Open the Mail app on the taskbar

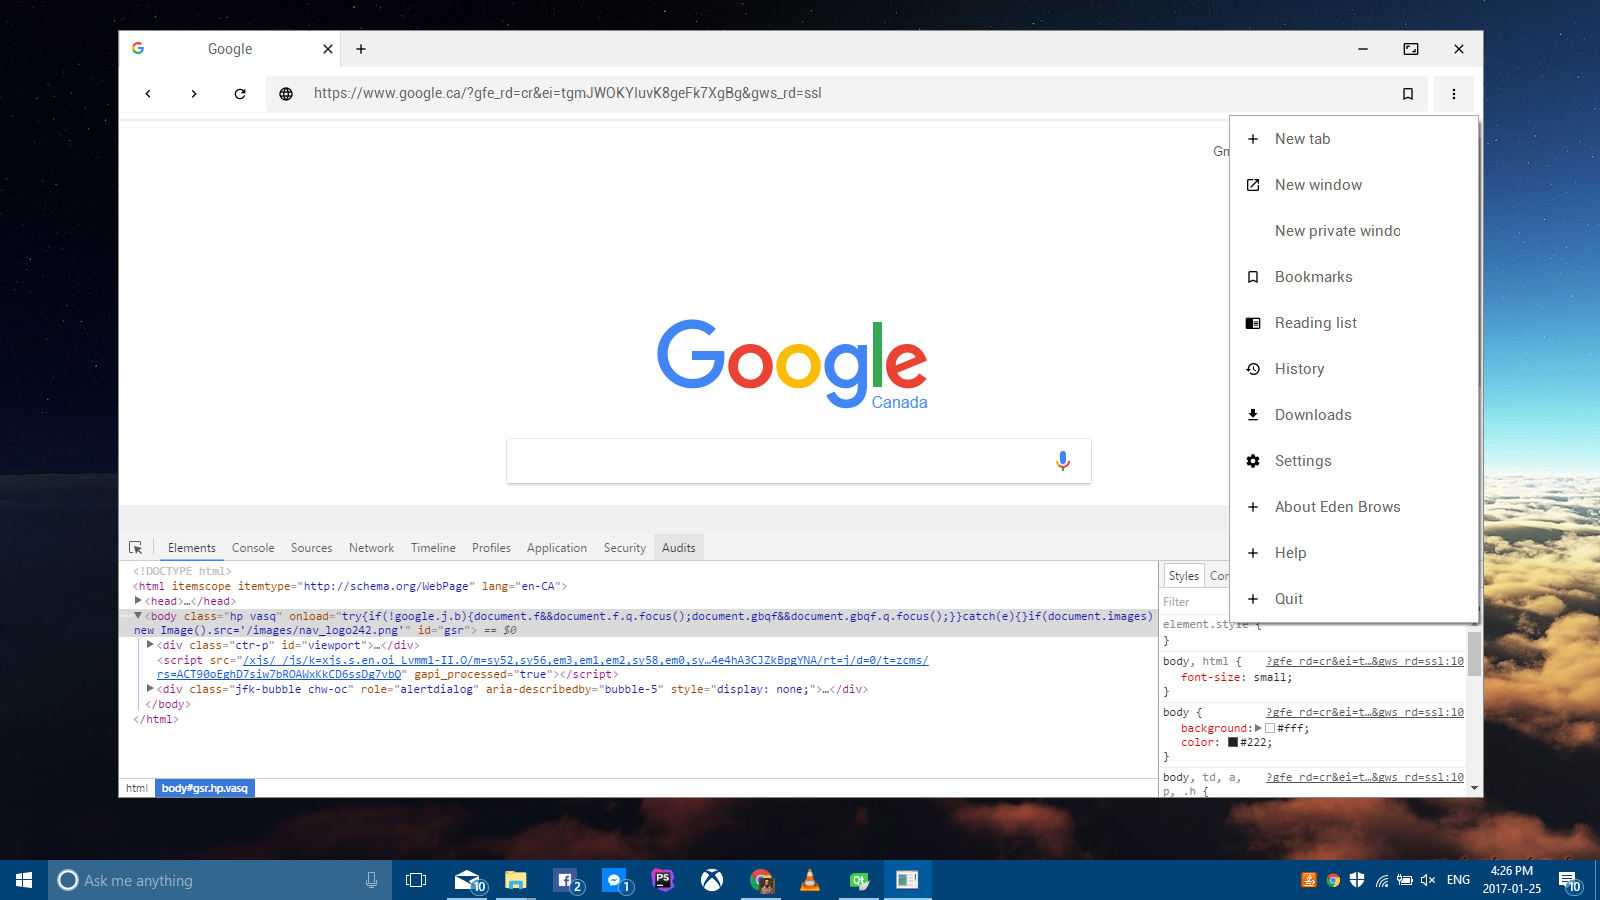click(x=467, y=880)
